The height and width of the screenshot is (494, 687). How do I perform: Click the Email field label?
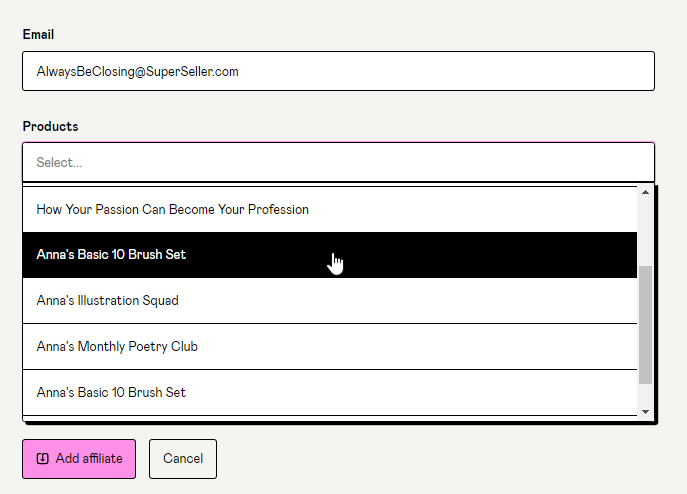point(38,34)
